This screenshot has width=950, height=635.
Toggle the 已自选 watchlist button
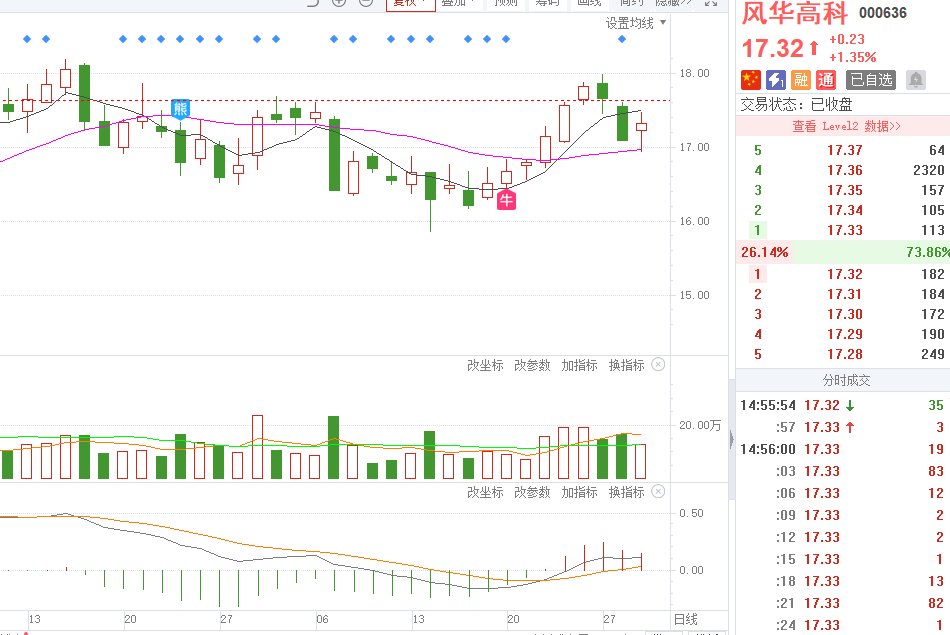[871, 80]
